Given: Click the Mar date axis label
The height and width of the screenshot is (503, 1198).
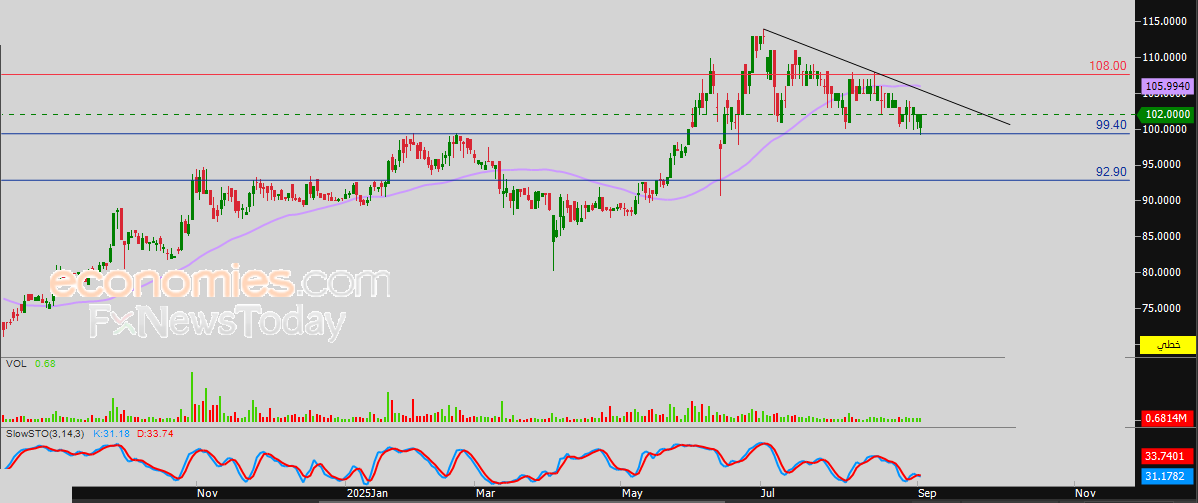Looking at the screenshot, I should (486, 494).
